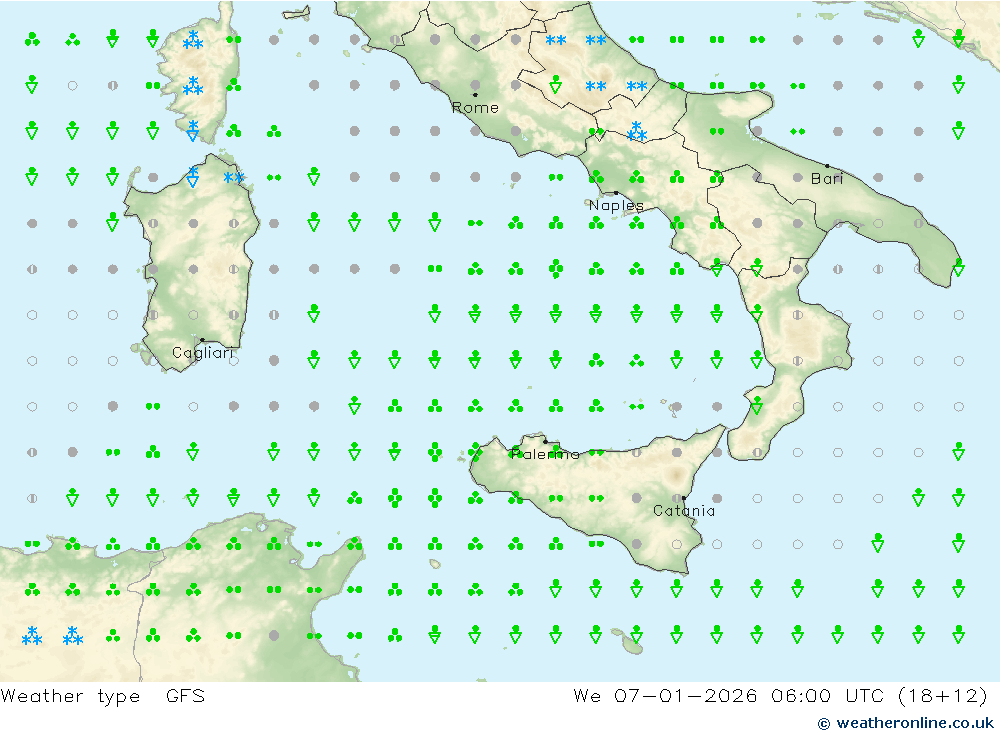Click the Palermo city marker dot
1000x733 pixels.
pyautogui.click(x=545, y=441)
